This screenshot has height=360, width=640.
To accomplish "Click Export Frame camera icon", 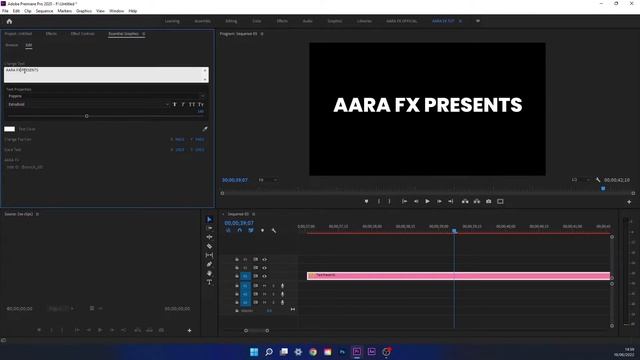I will point(489,201).
